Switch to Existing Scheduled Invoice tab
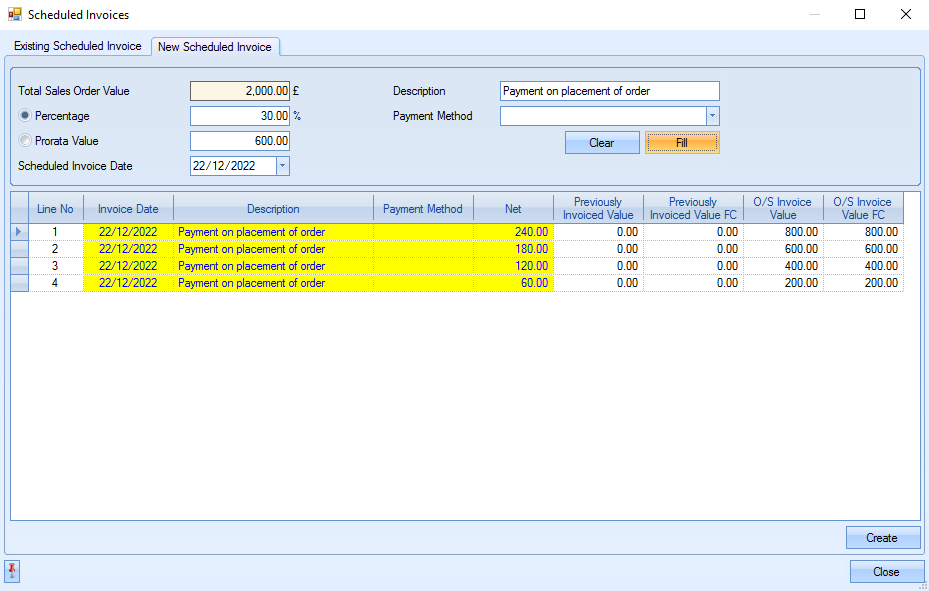Image resolution: width=929 pixels, height=591 pixels. [78, 47]
